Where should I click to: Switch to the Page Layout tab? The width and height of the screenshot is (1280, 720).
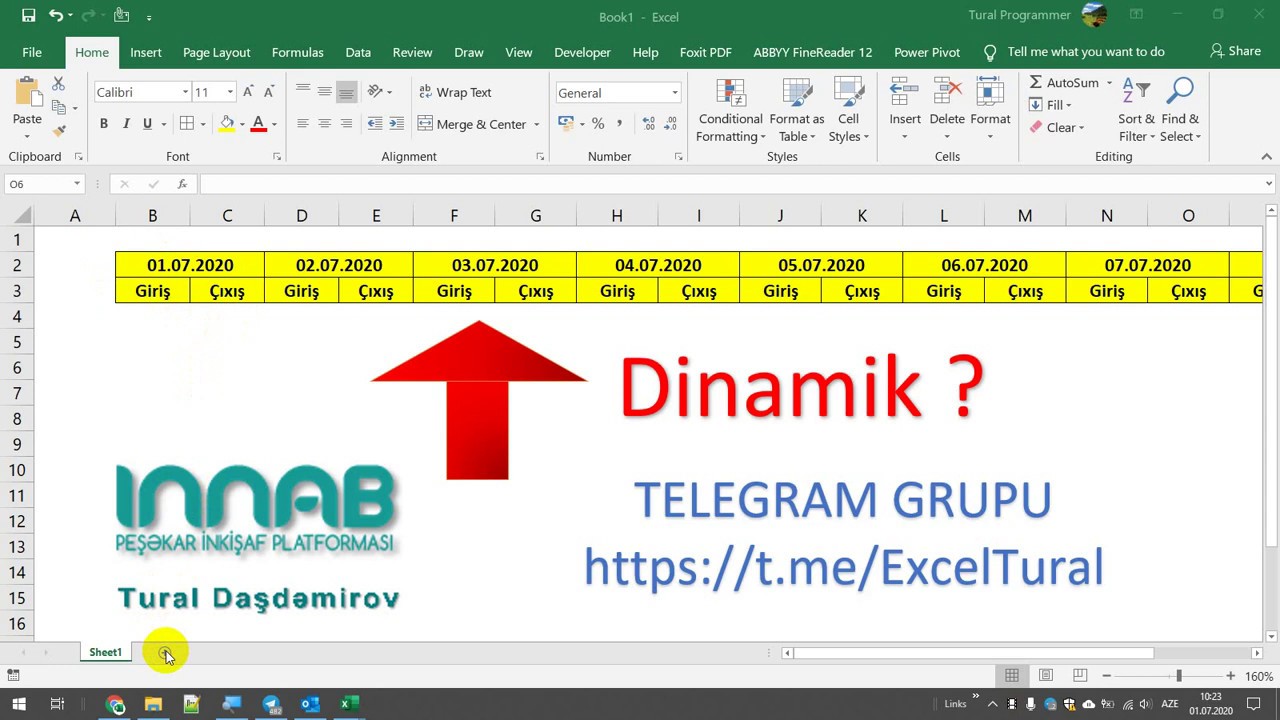click(217, 52)
